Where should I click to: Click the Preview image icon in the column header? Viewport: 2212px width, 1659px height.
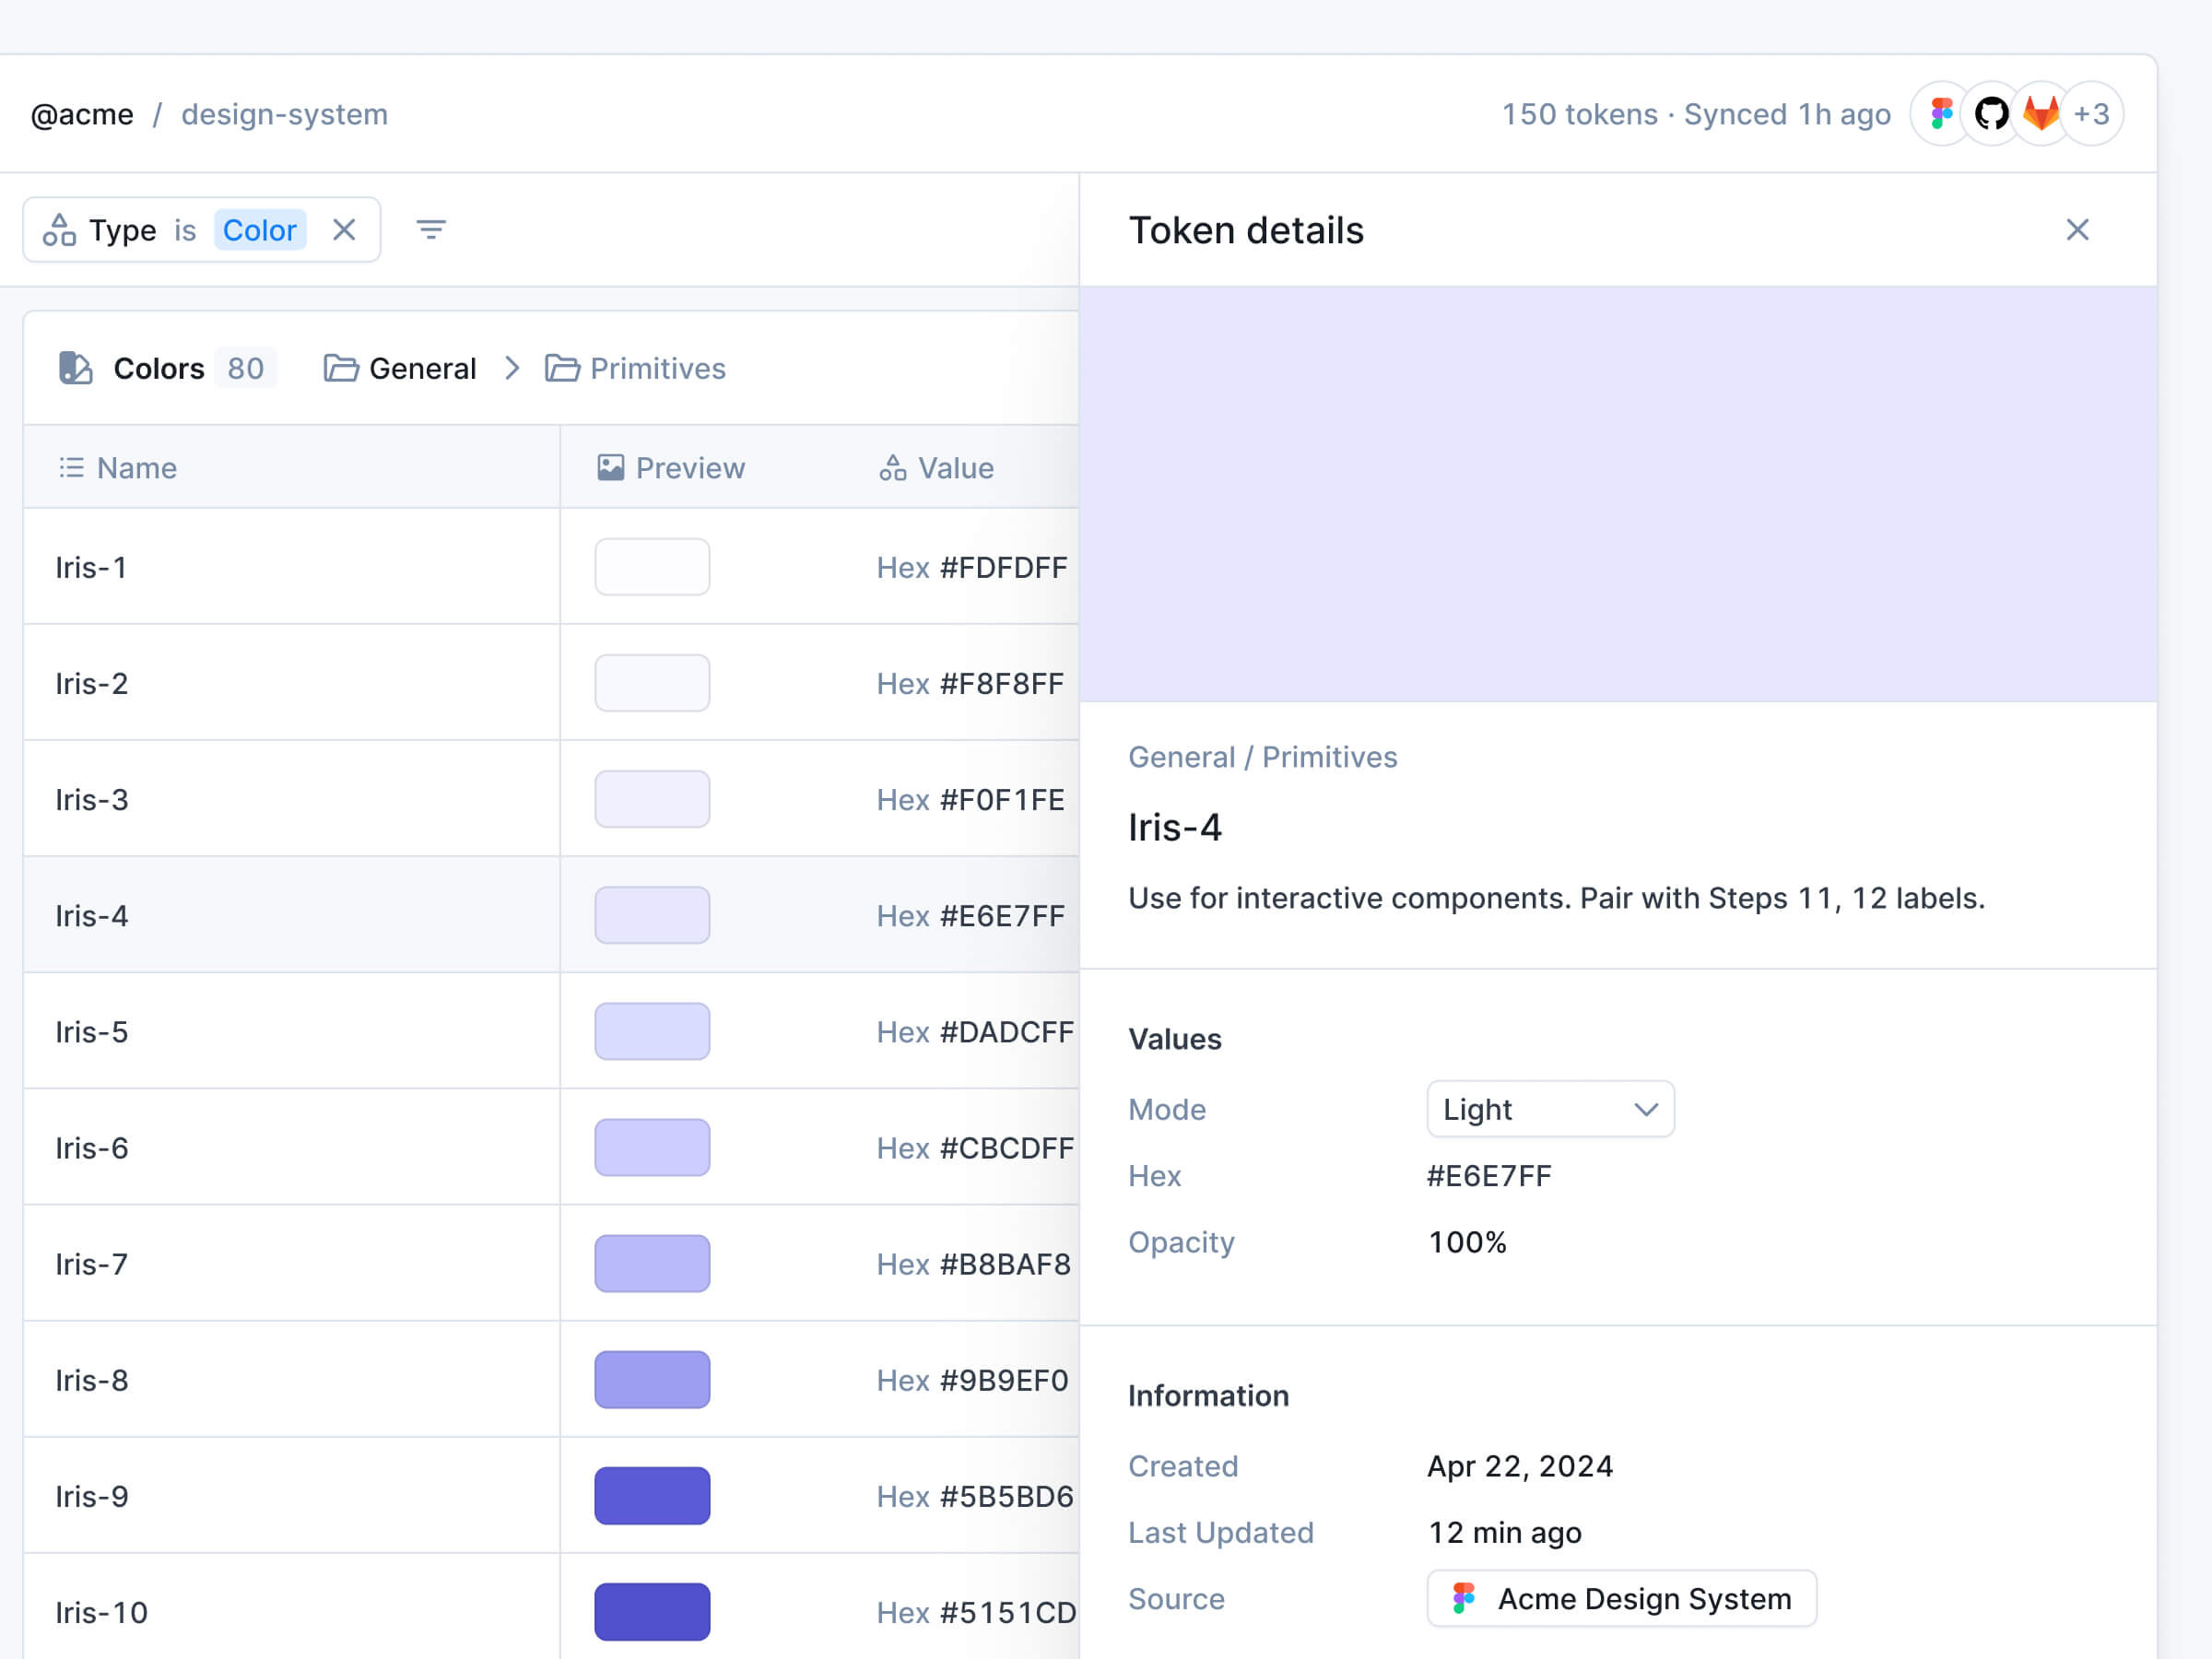point(611,467)
